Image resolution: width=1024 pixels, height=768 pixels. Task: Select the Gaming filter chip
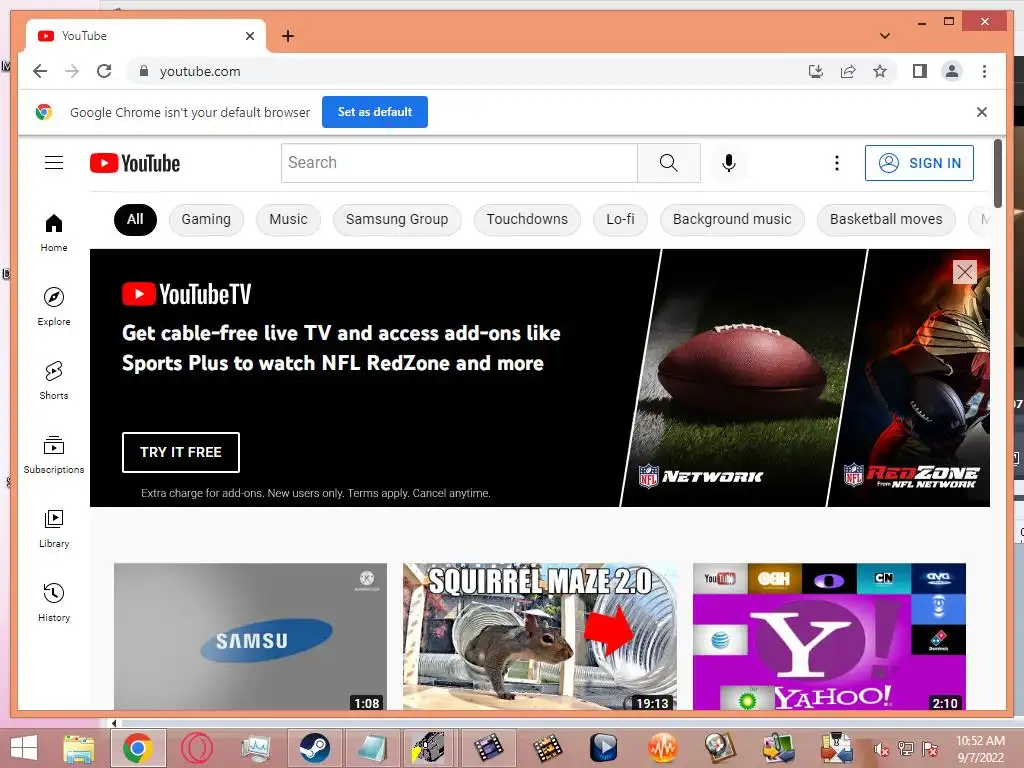(206, 219)
